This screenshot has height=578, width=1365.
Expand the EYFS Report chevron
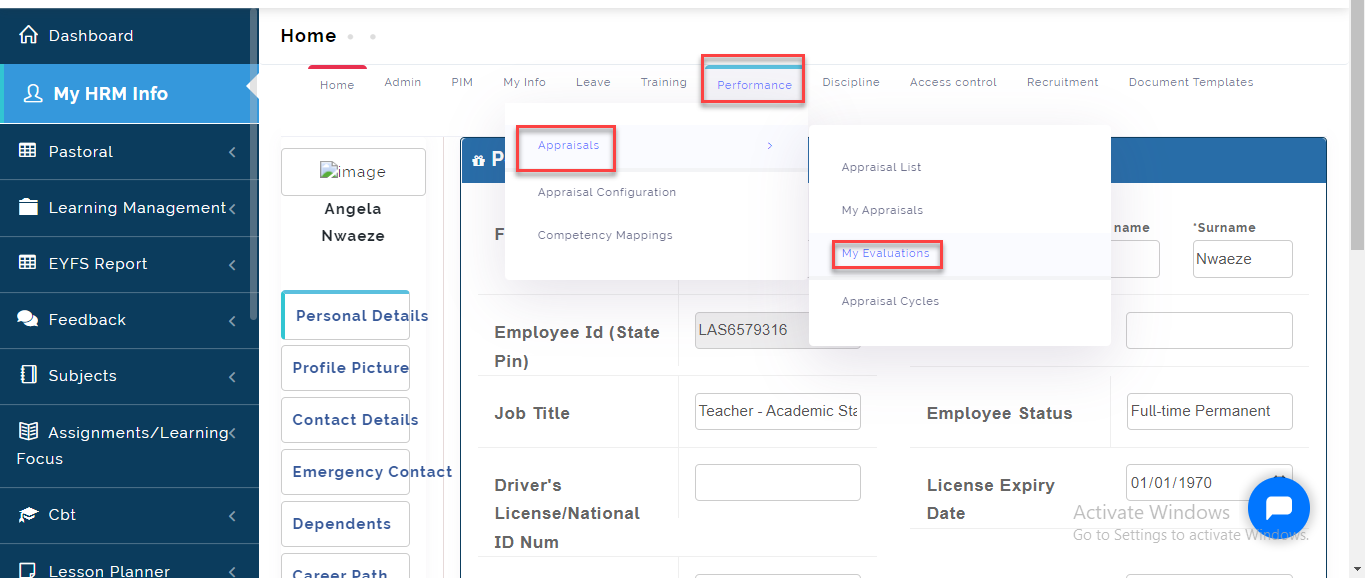tap(232, 264)
